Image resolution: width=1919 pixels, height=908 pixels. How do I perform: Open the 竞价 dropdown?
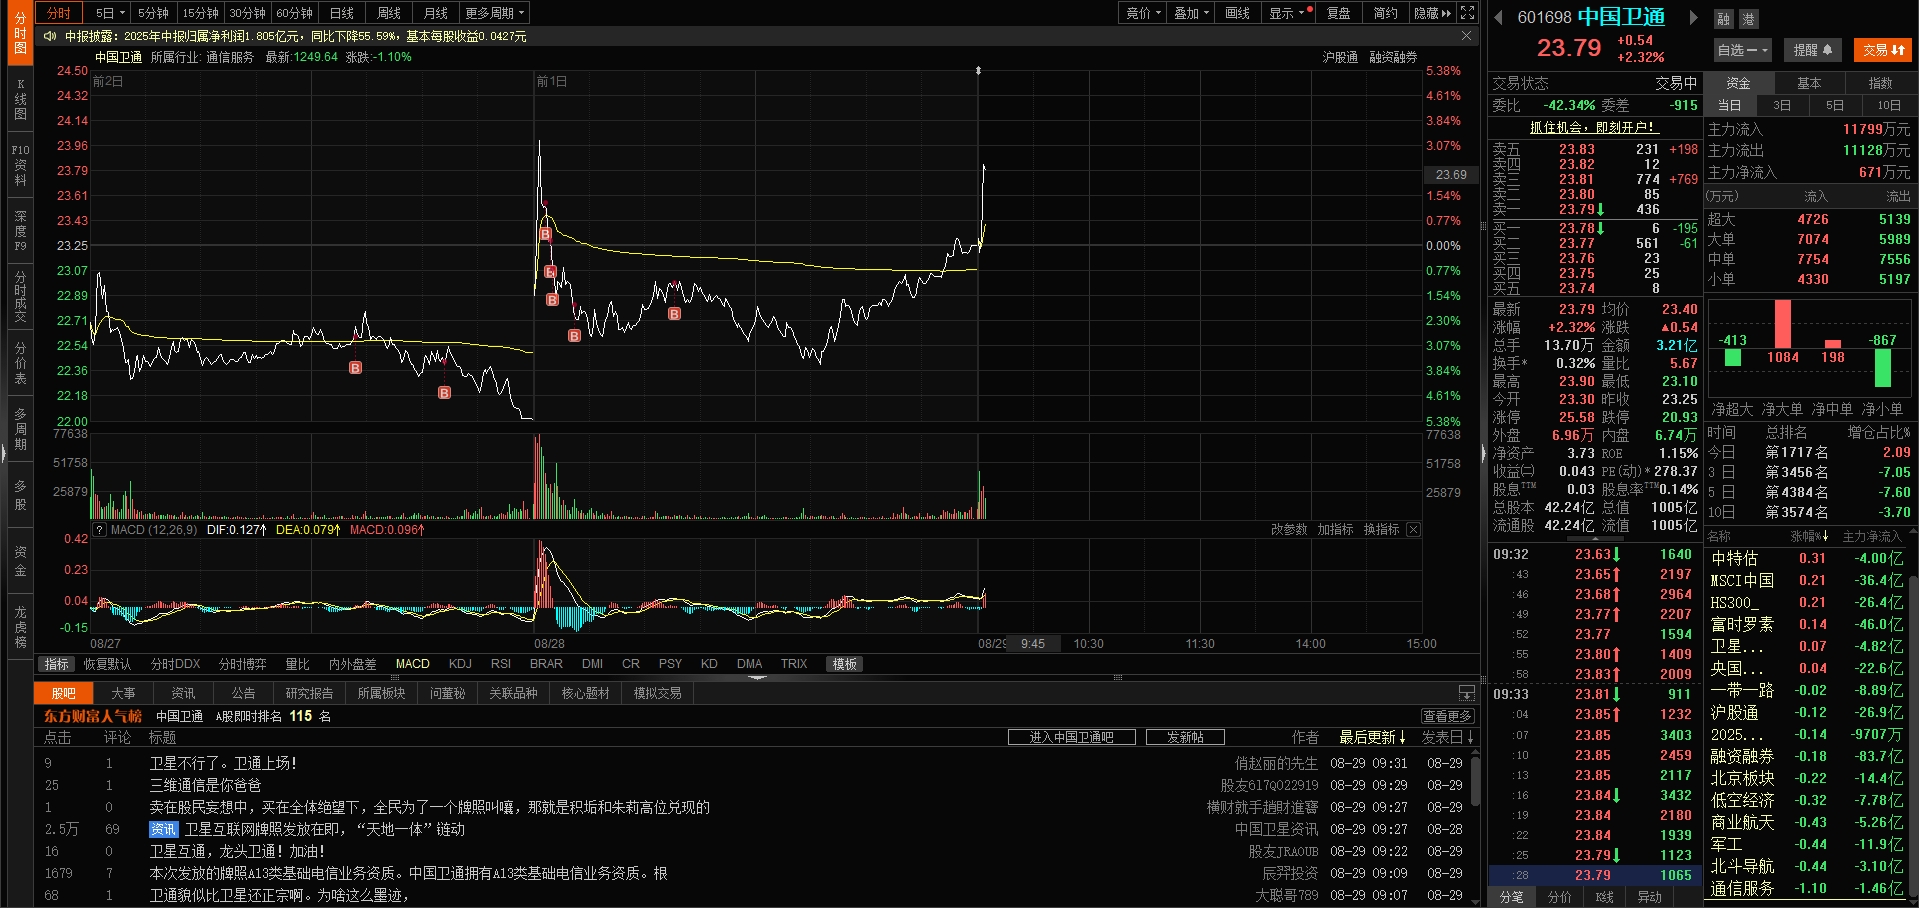point(1143,13)
